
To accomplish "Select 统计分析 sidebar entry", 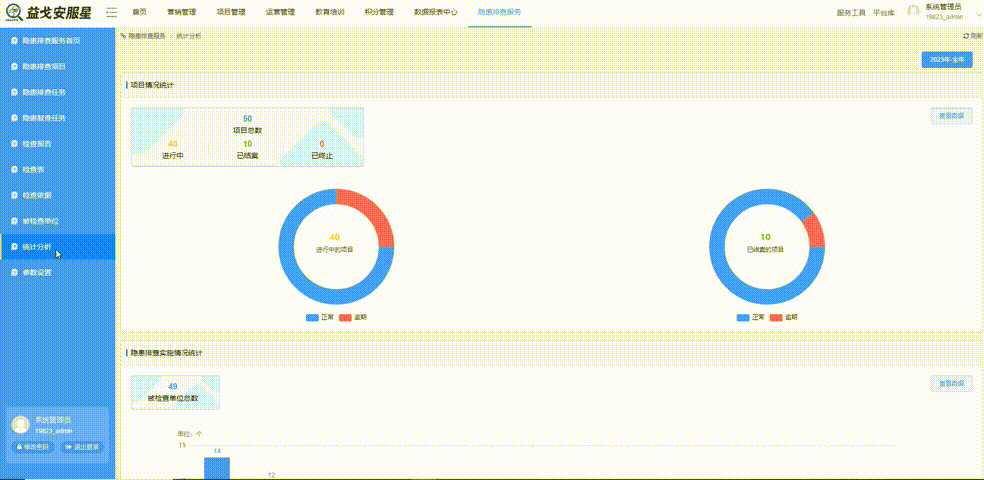I will coord(57,247).
